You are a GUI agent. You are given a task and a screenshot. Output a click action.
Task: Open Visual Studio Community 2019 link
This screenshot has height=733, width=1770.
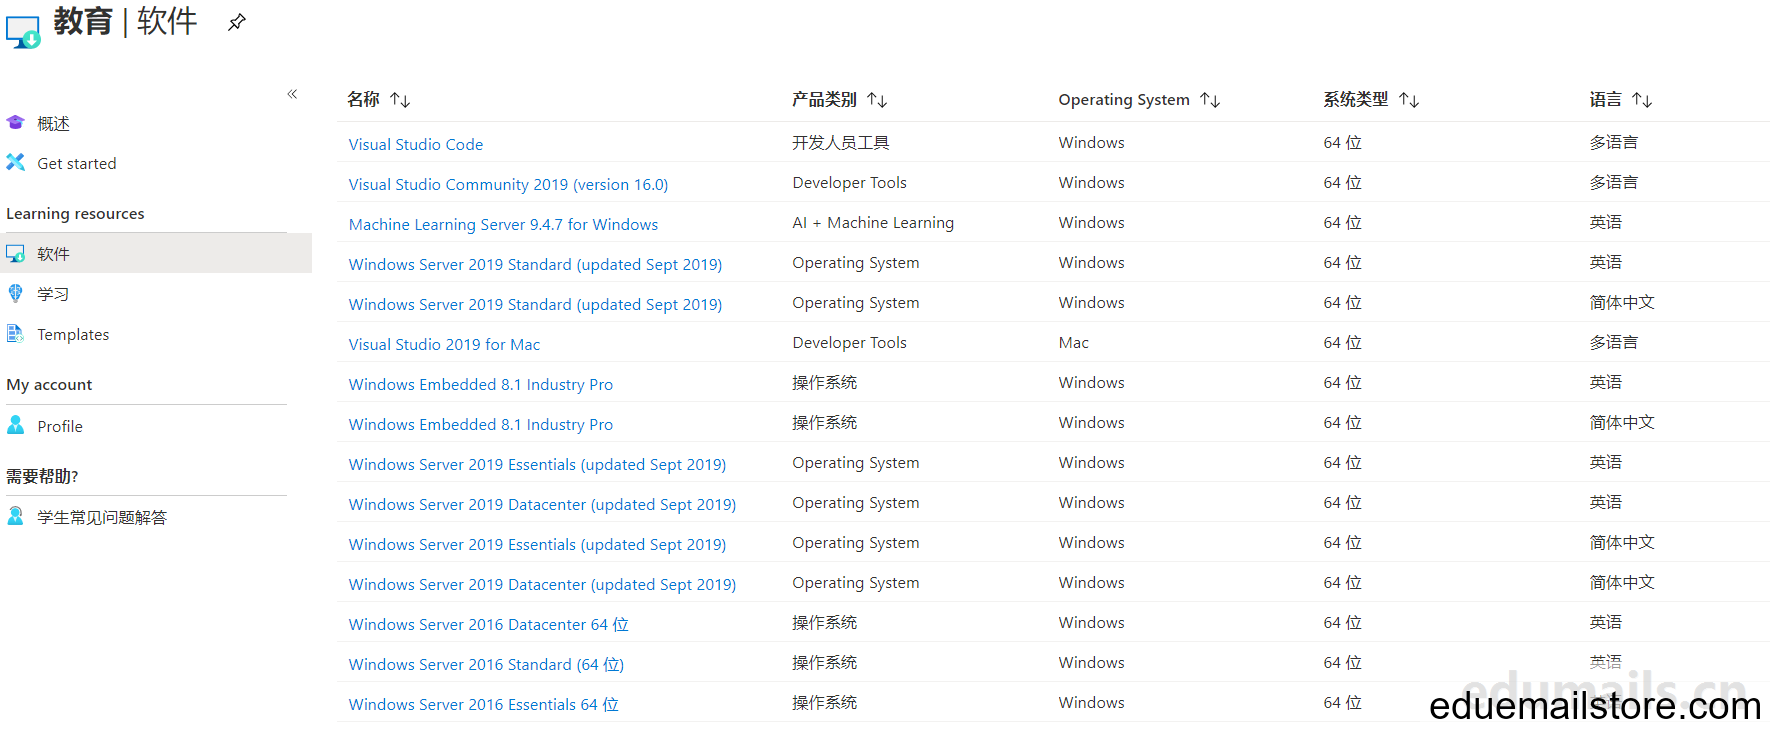pyautogui.click(x=508, y=184)
